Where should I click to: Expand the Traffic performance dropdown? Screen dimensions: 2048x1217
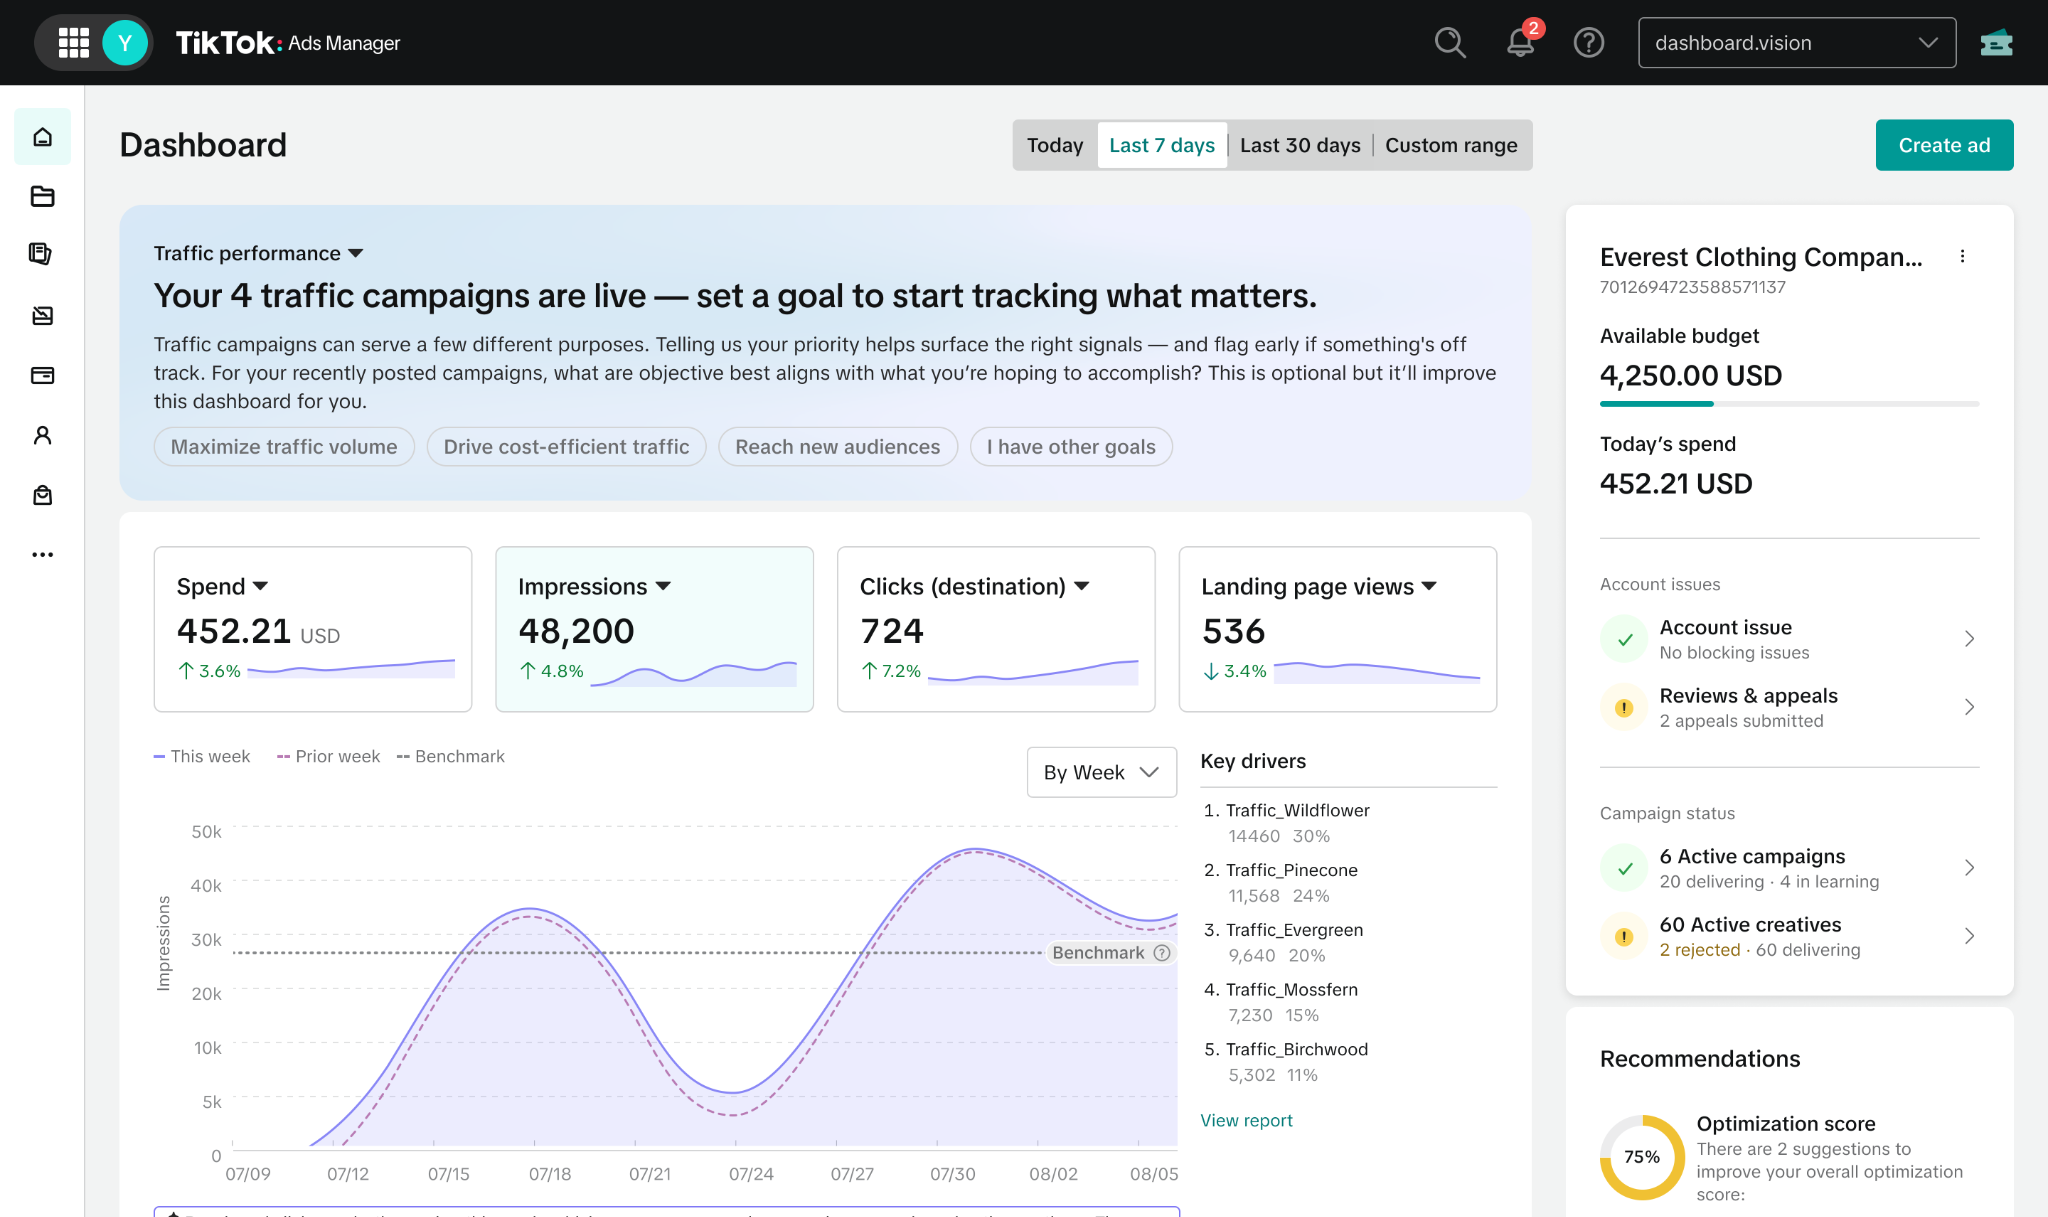[258, 254]
